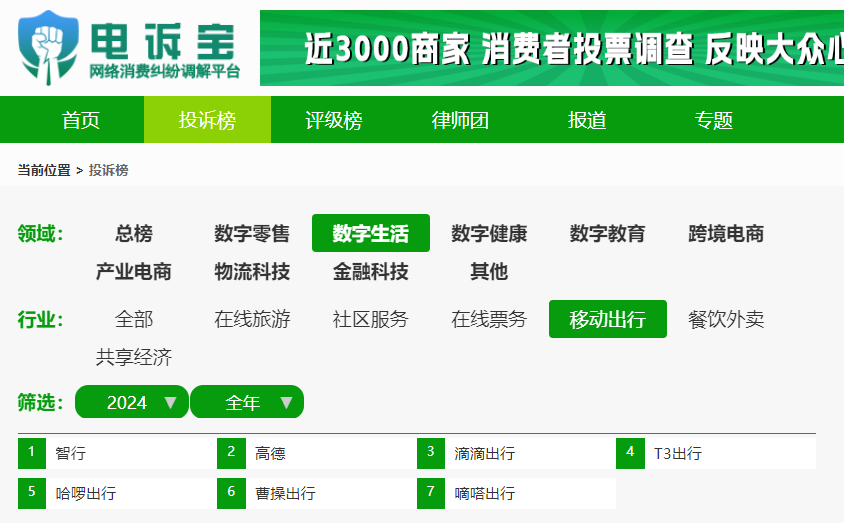Viewport: 844px width, 523px height.
Task: Open the 评级榜 tab
Action: [x=334, y=119]
